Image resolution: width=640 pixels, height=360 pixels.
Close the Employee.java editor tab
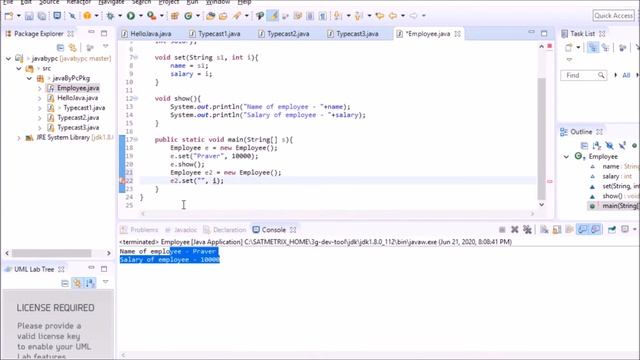coord(458,34)
